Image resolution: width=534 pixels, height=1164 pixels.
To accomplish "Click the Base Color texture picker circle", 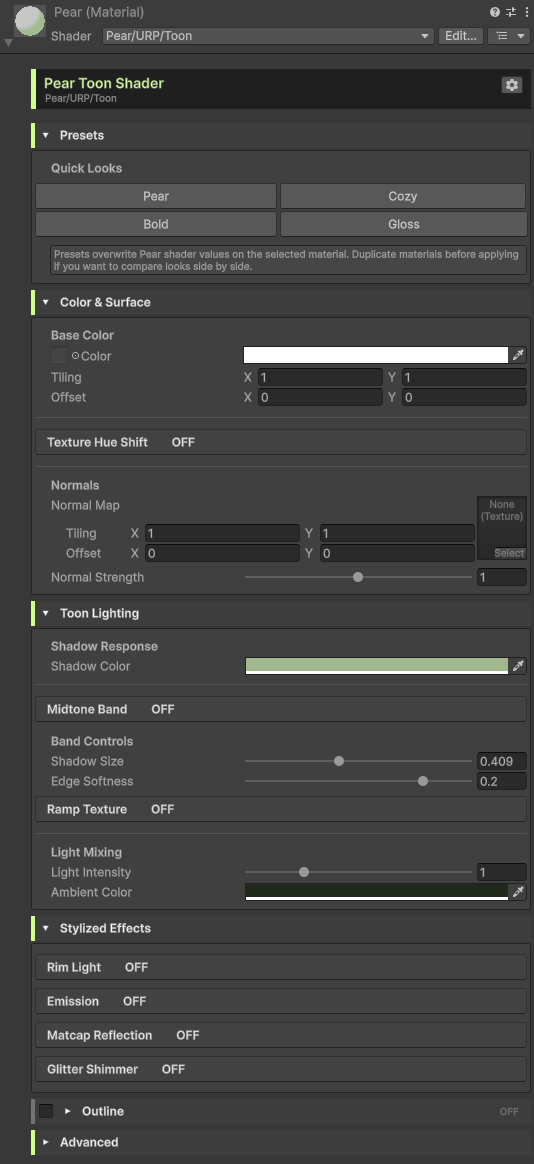I will point(75,356).
